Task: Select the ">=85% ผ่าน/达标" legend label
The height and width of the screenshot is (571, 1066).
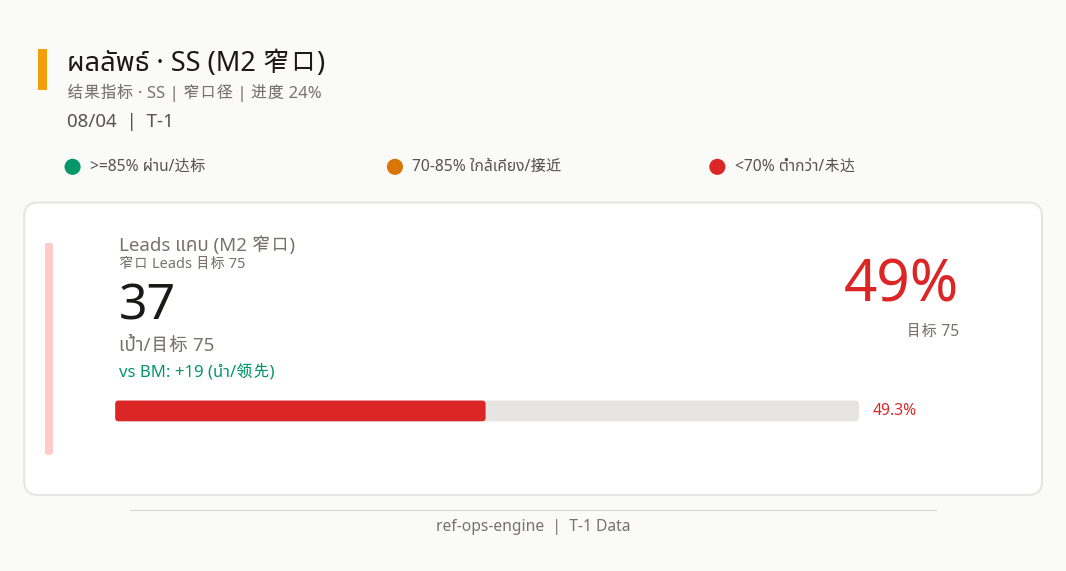Action: [x=147, y=166]
